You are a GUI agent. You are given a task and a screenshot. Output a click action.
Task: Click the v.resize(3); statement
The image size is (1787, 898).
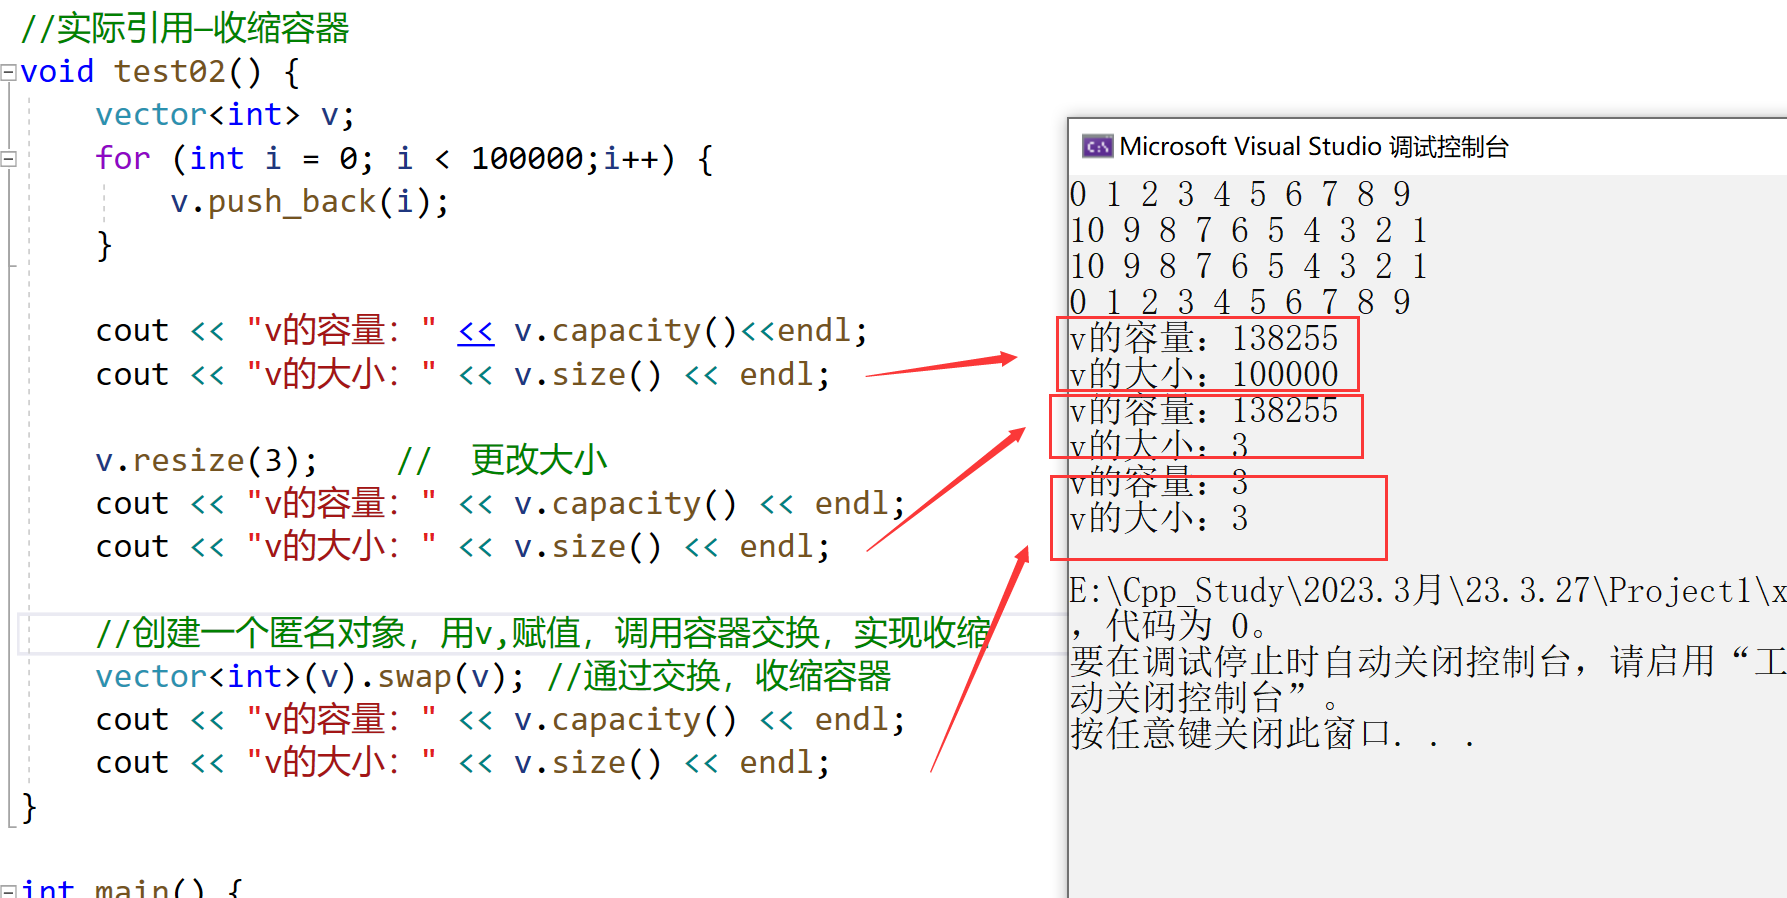click(207, 460)
